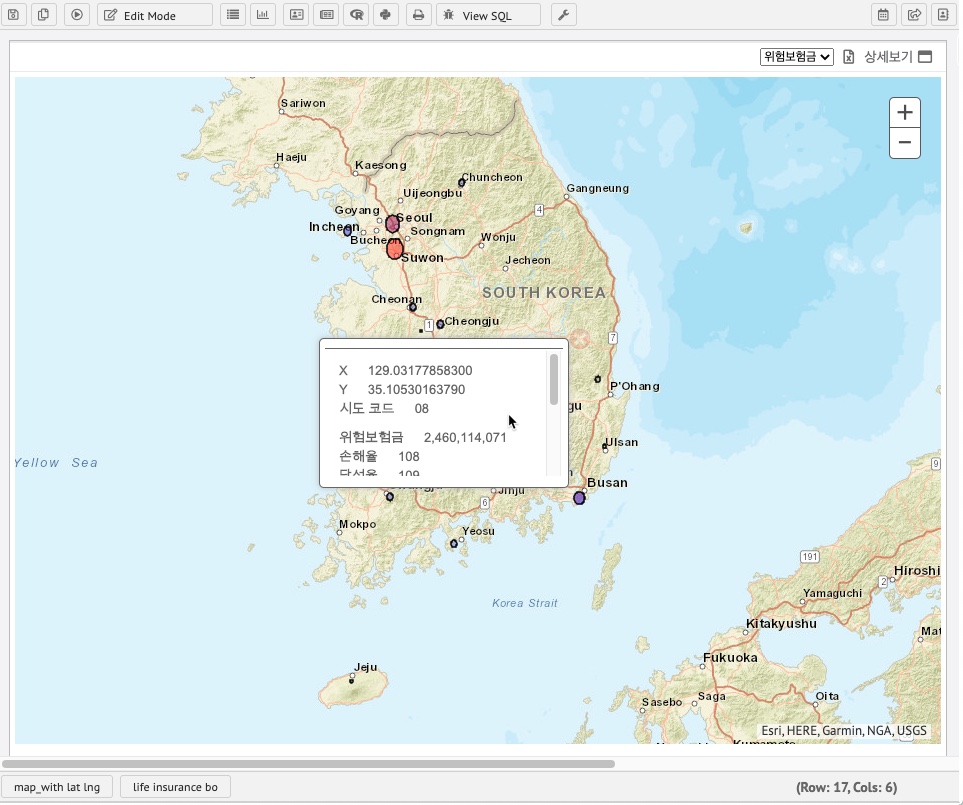
Task: Click the ID card icon in toolbar
Action: coord(296,15)
